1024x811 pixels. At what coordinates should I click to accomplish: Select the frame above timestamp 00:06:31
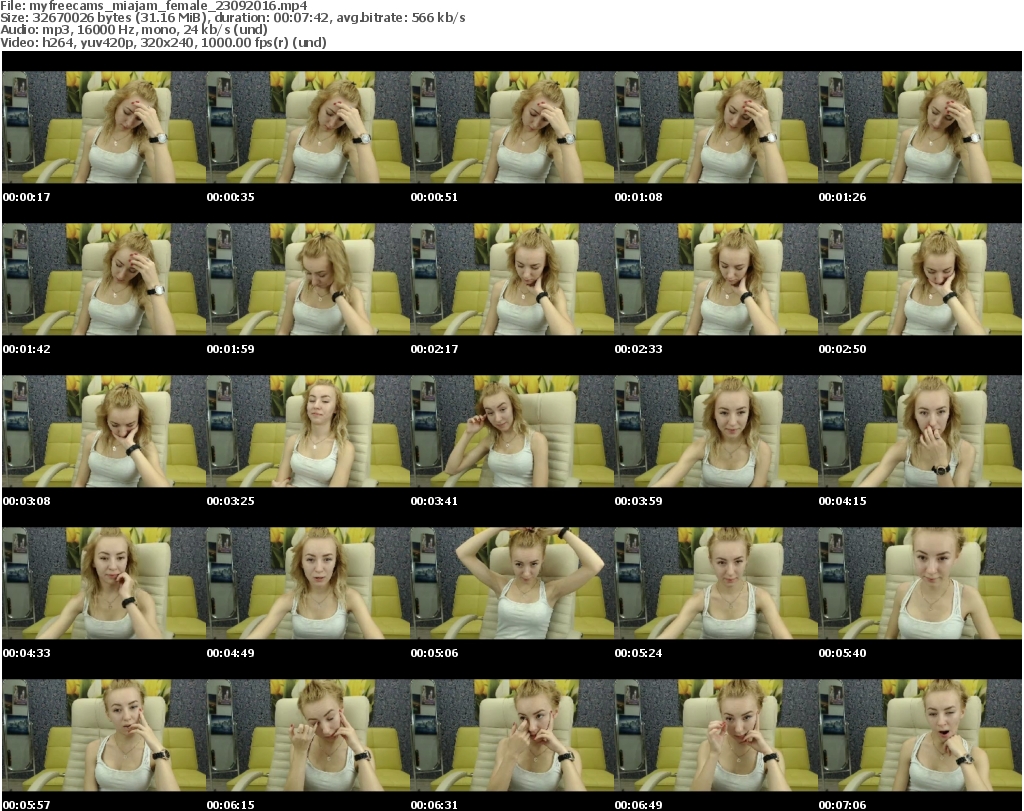point(511,735)
